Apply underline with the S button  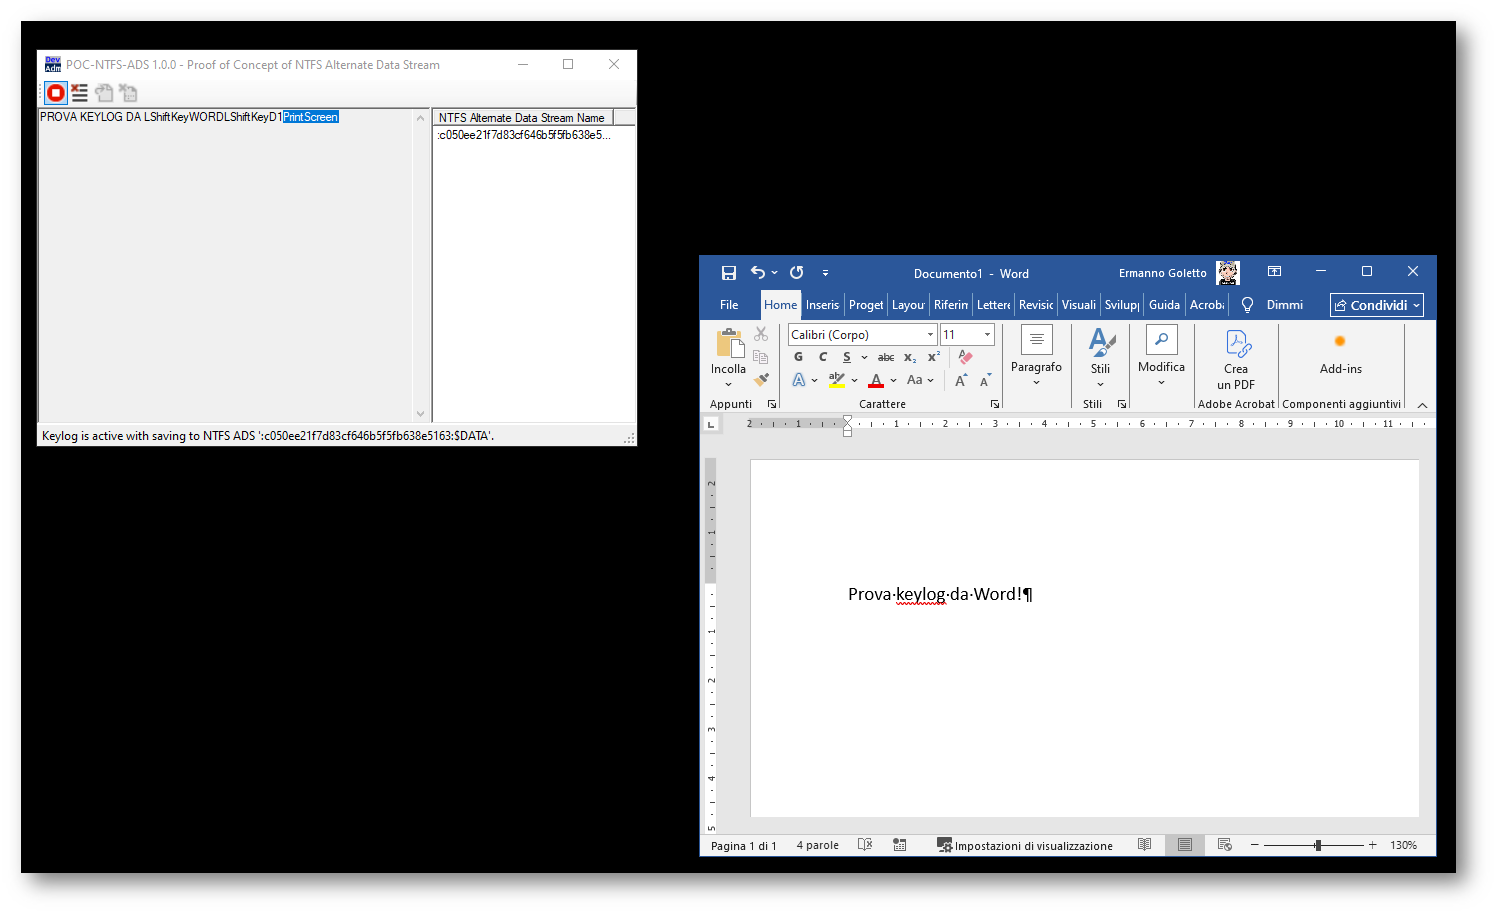[847, 357]
